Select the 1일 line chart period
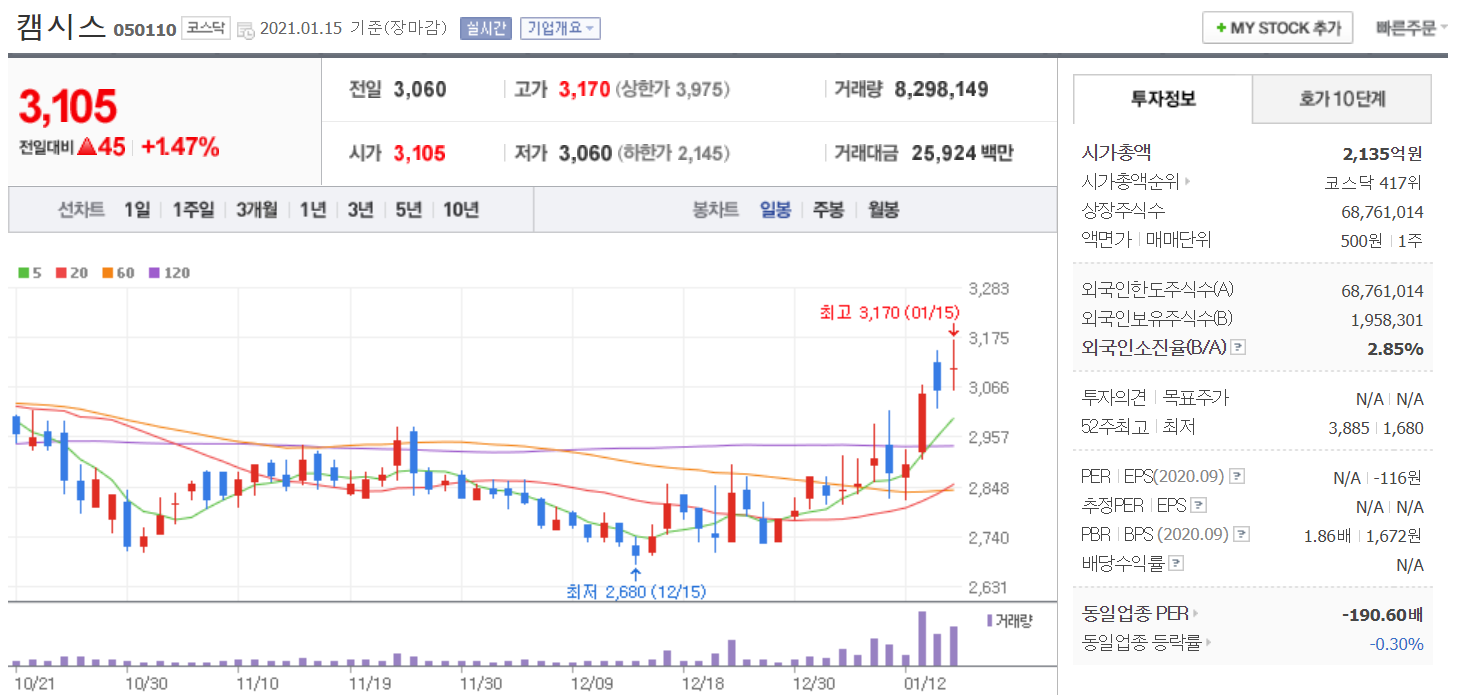The width and height of the screenshot is (1463, 695). click(137, 210)
